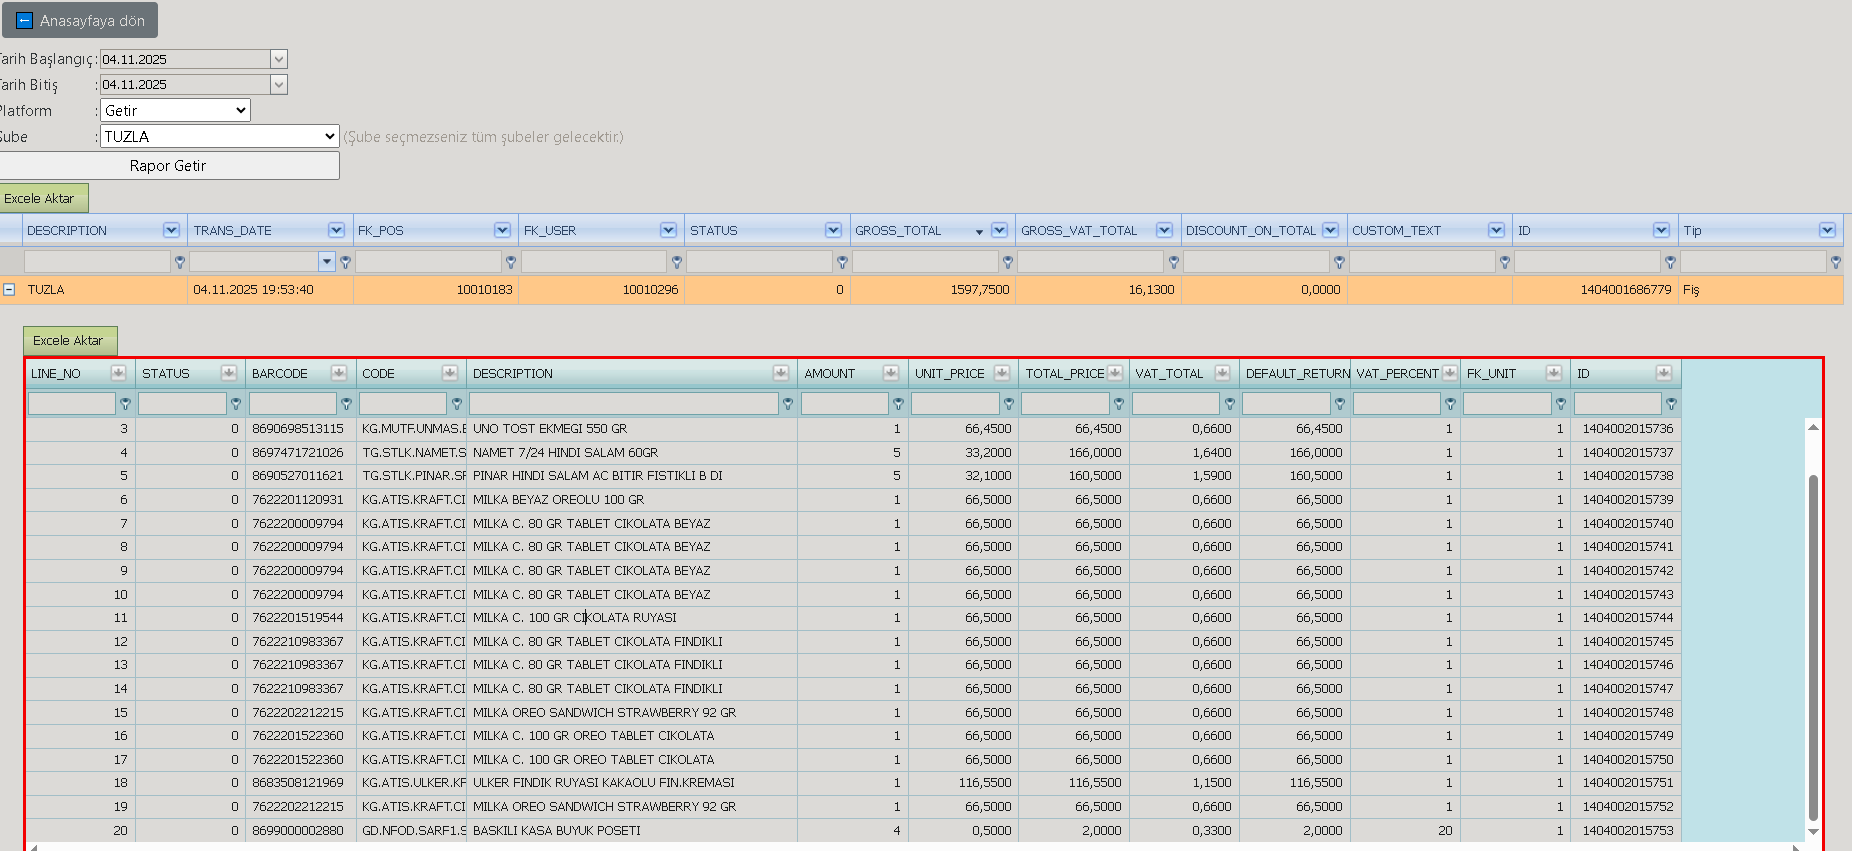Click filter icon under BARCODE column

click(x=346, y=404)
